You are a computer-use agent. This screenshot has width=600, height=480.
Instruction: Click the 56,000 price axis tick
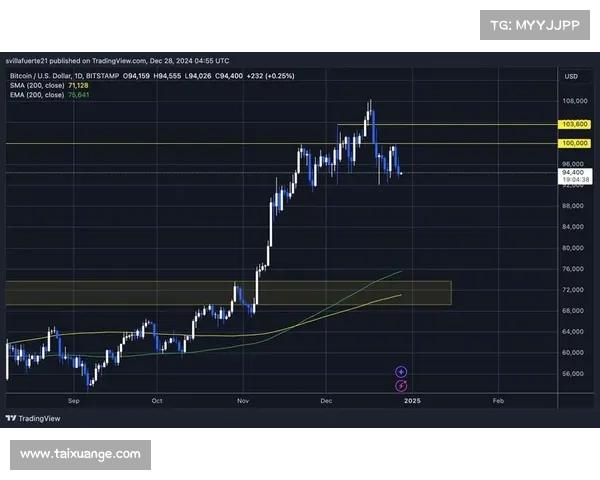click(573, 374)
